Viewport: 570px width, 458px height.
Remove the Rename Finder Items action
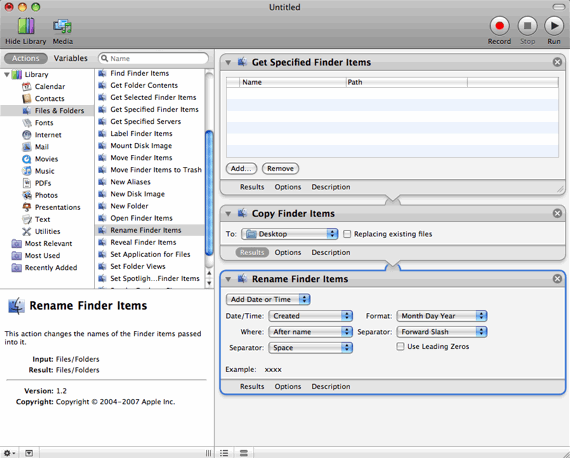557,279
